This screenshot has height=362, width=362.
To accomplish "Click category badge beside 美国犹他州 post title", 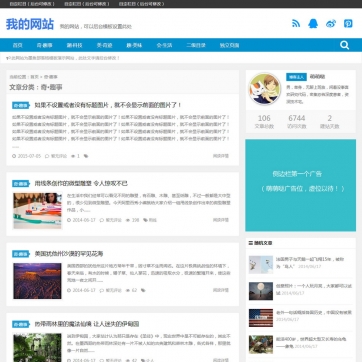I will tap(21, 254).
